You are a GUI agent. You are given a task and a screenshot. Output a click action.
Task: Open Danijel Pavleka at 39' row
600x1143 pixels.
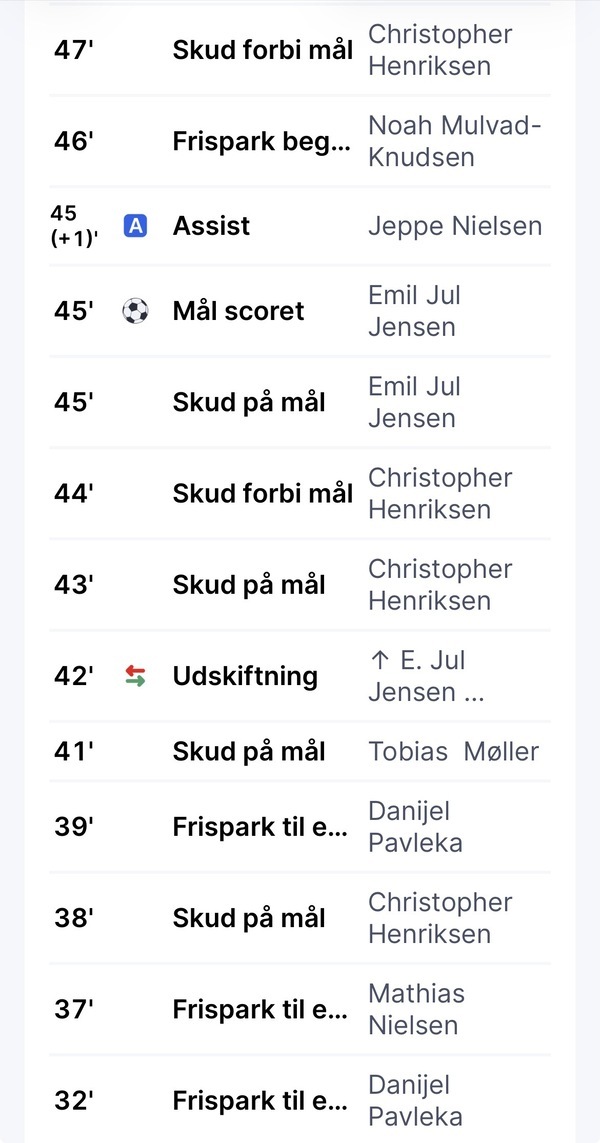pyautogui.click(x=415, y=827)
